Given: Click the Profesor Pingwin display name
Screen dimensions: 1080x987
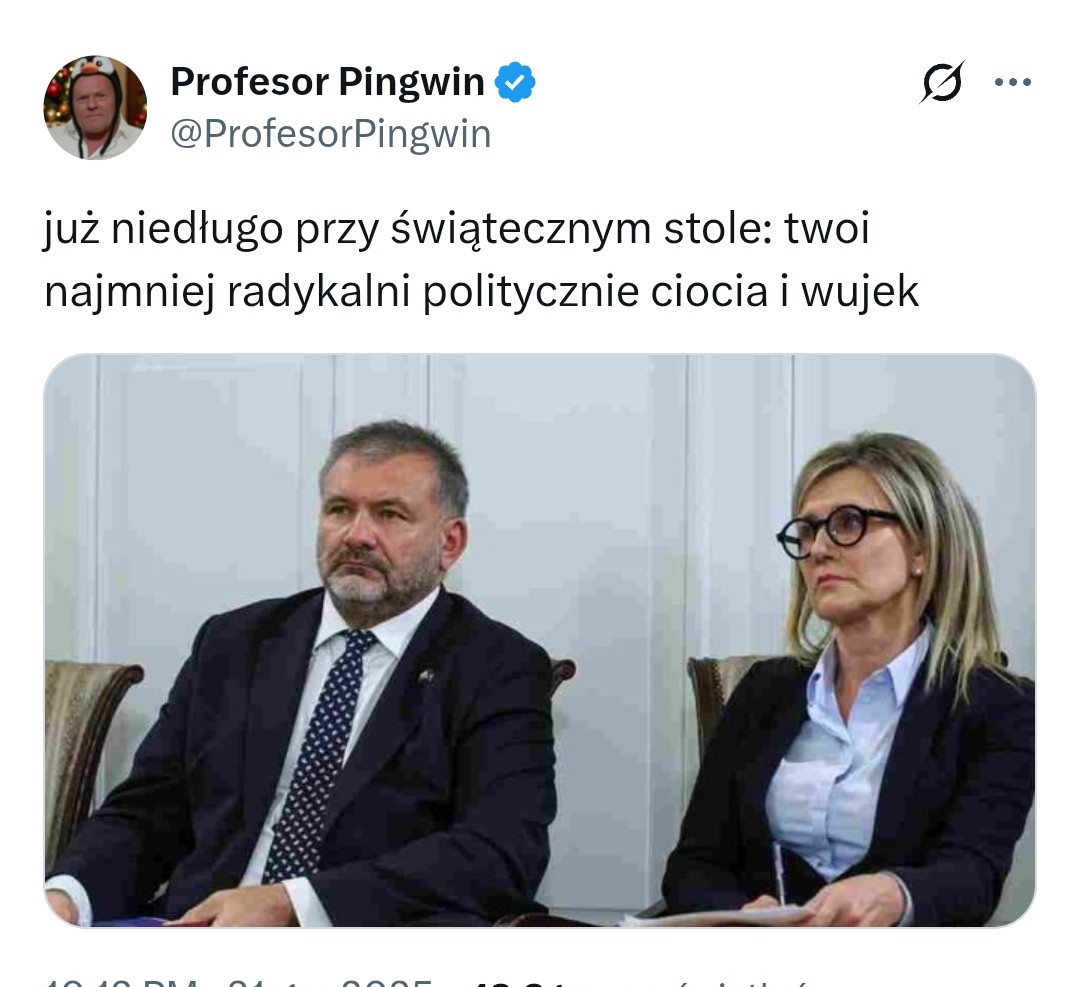Looking at the screenshot, I should click(x=327, y=81).
